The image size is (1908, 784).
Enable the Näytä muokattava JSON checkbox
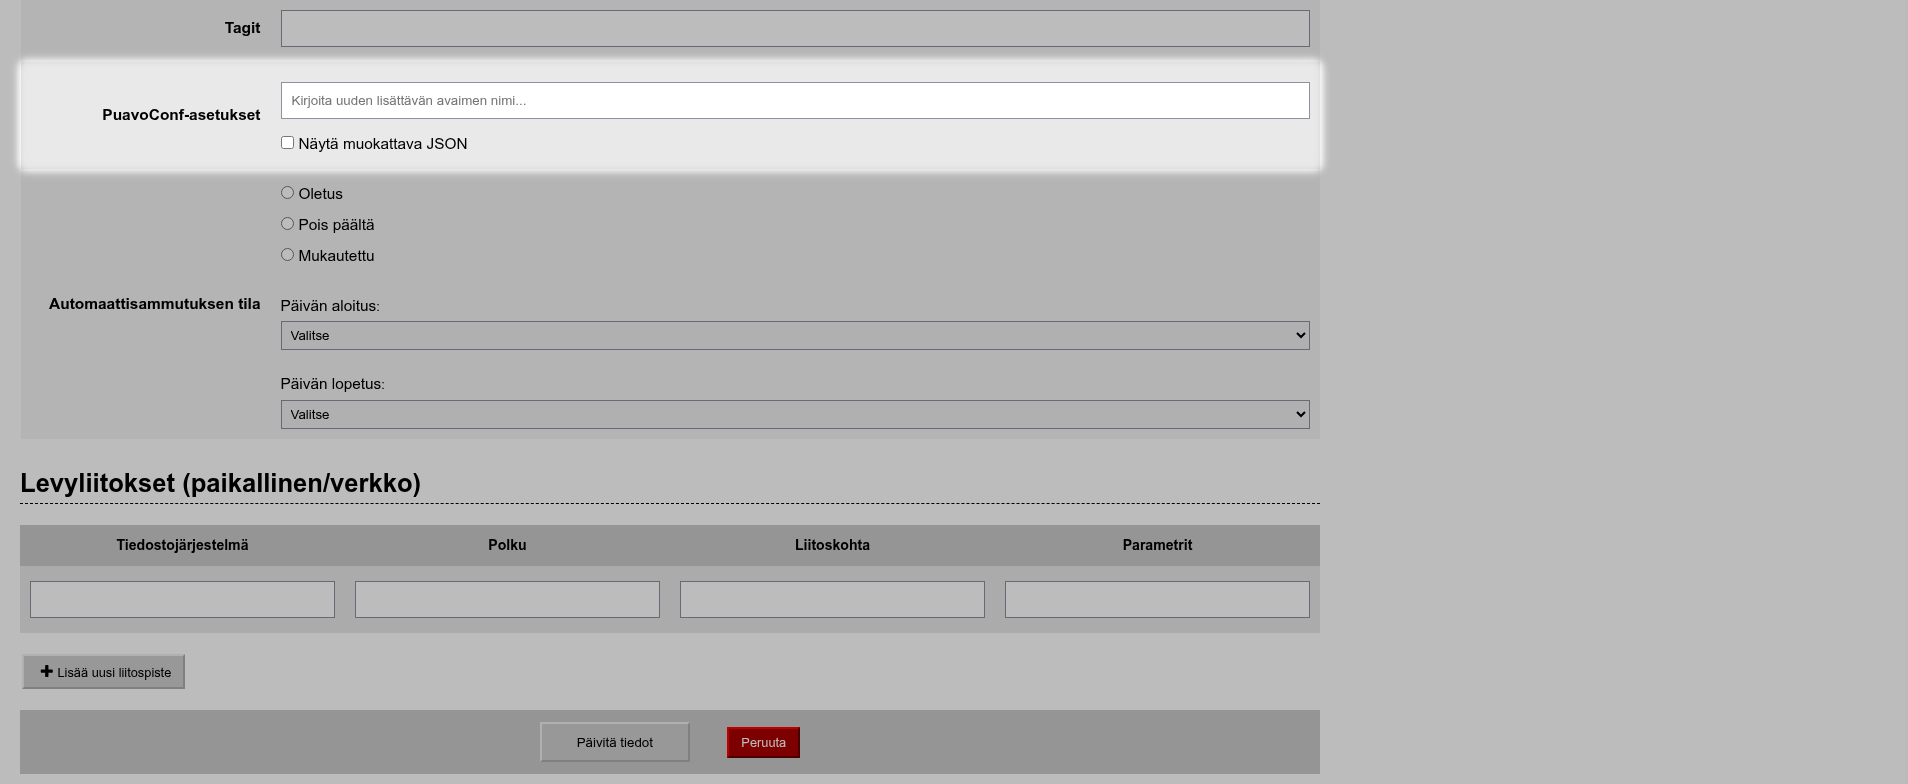[x=287, y=143]
